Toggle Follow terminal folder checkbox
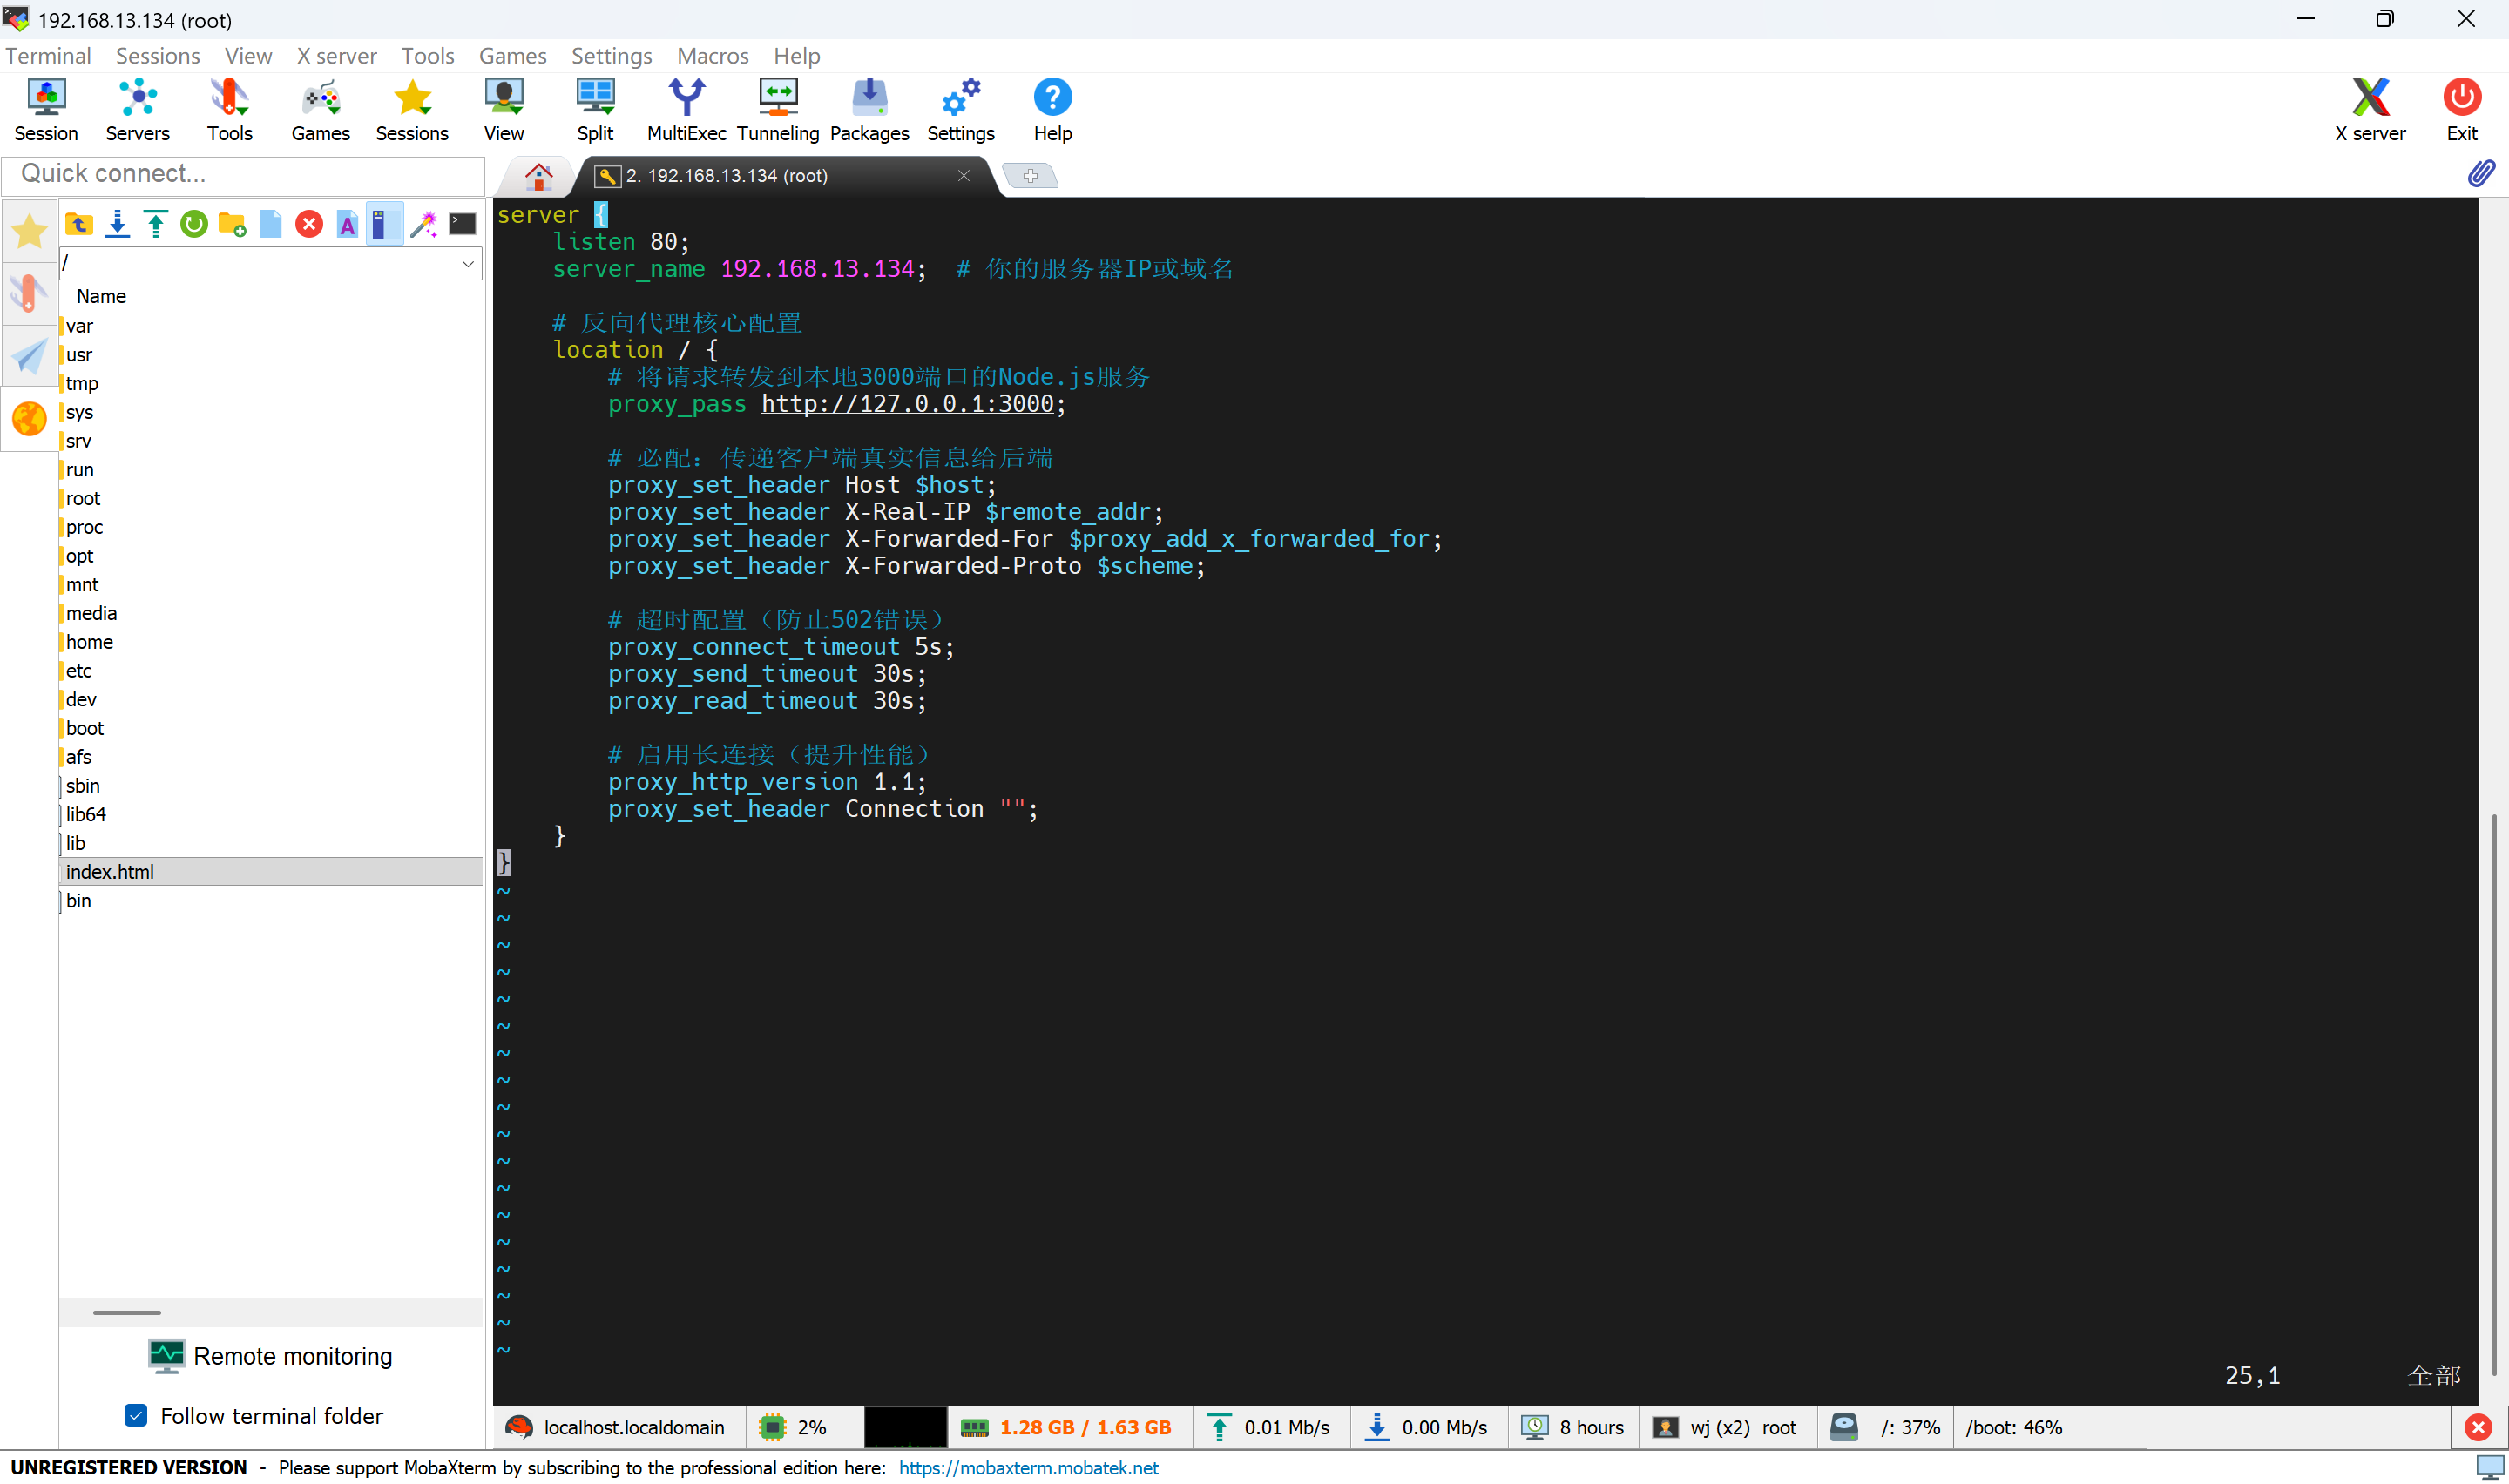 coord(136,1416)
